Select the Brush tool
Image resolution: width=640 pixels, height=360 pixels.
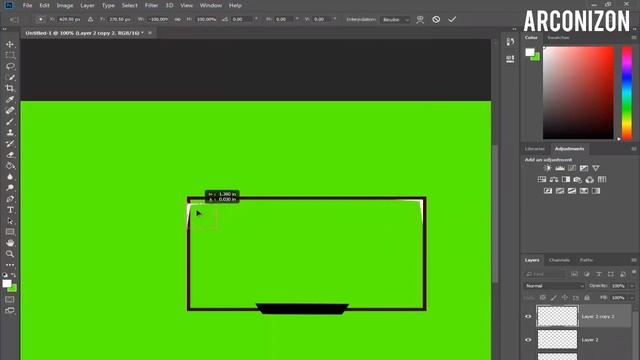tap(10, 121)
